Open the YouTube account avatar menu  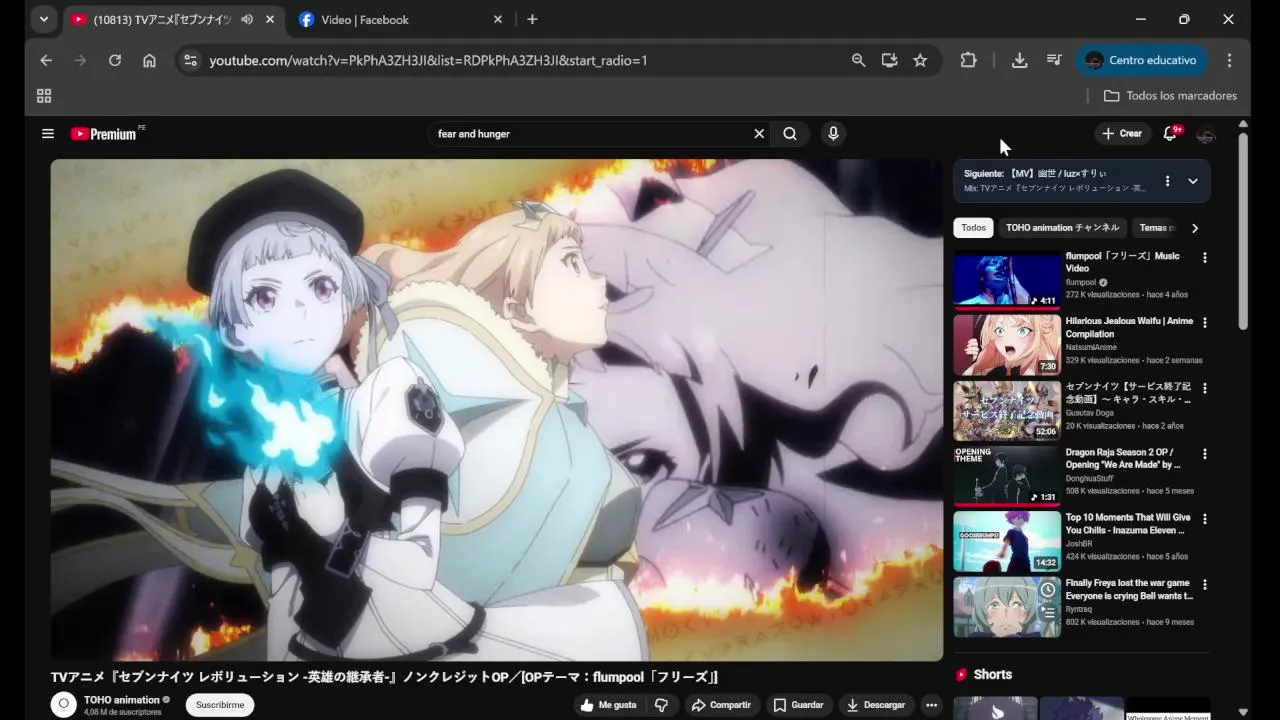pos(1206,134)
